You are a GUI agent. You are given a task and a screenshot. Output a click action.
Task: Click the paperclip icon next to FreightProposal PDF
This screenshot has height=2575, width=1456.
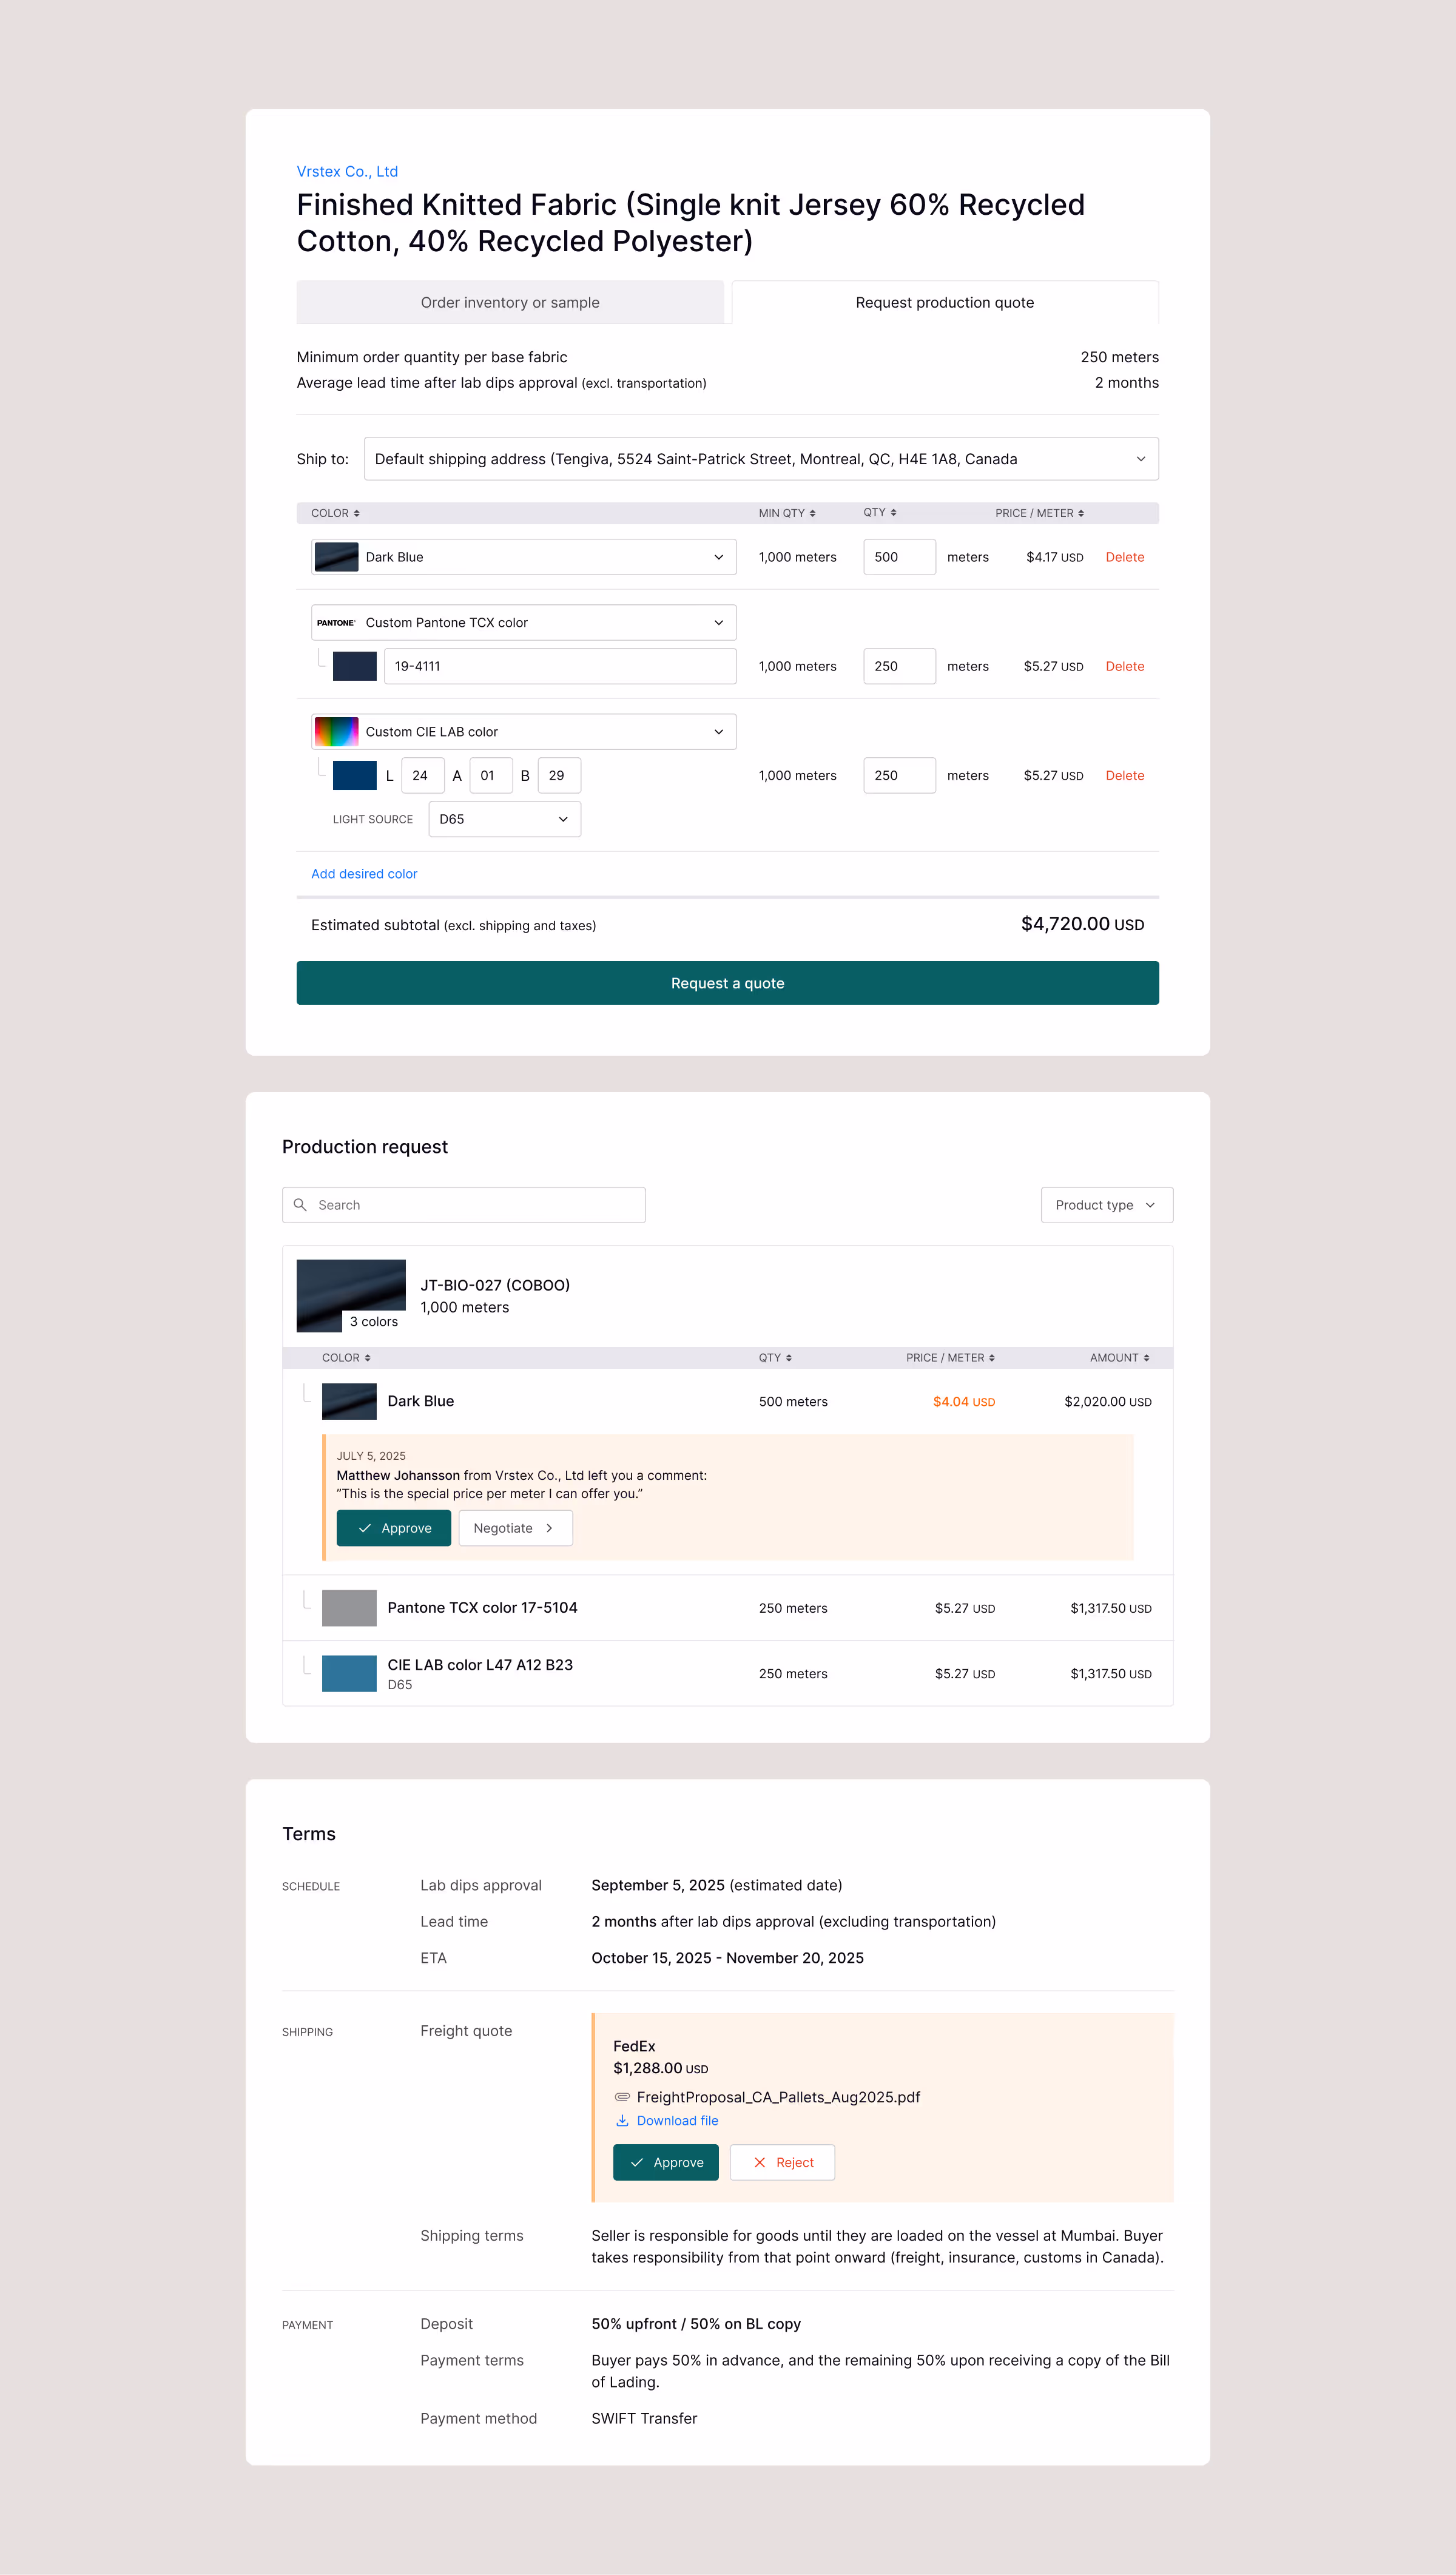[622, 2097]
